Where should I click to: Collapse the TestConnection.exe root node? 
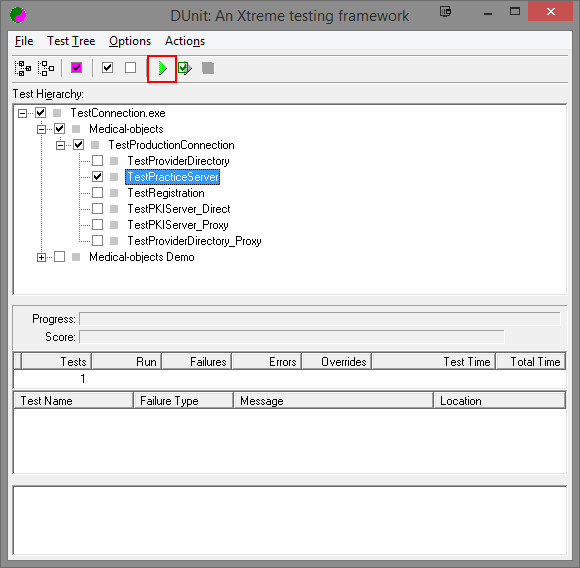[x=23, y=113]
